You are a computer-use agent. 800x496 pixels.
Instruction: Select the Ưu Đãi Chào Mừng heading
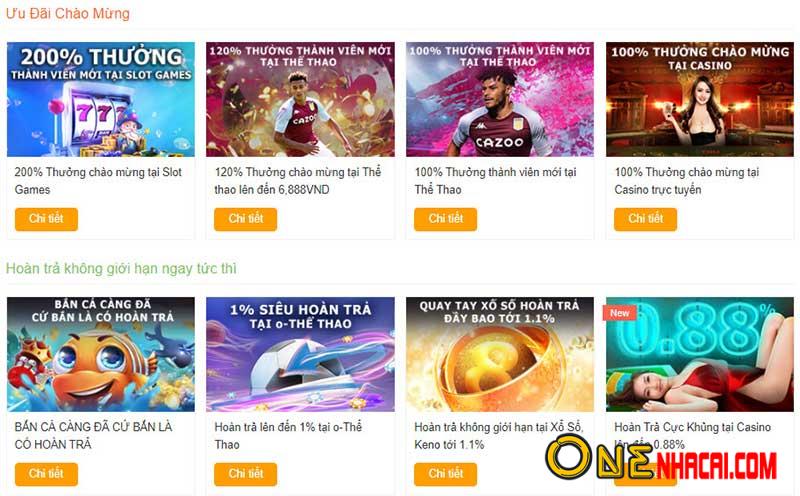coord(68,13)
